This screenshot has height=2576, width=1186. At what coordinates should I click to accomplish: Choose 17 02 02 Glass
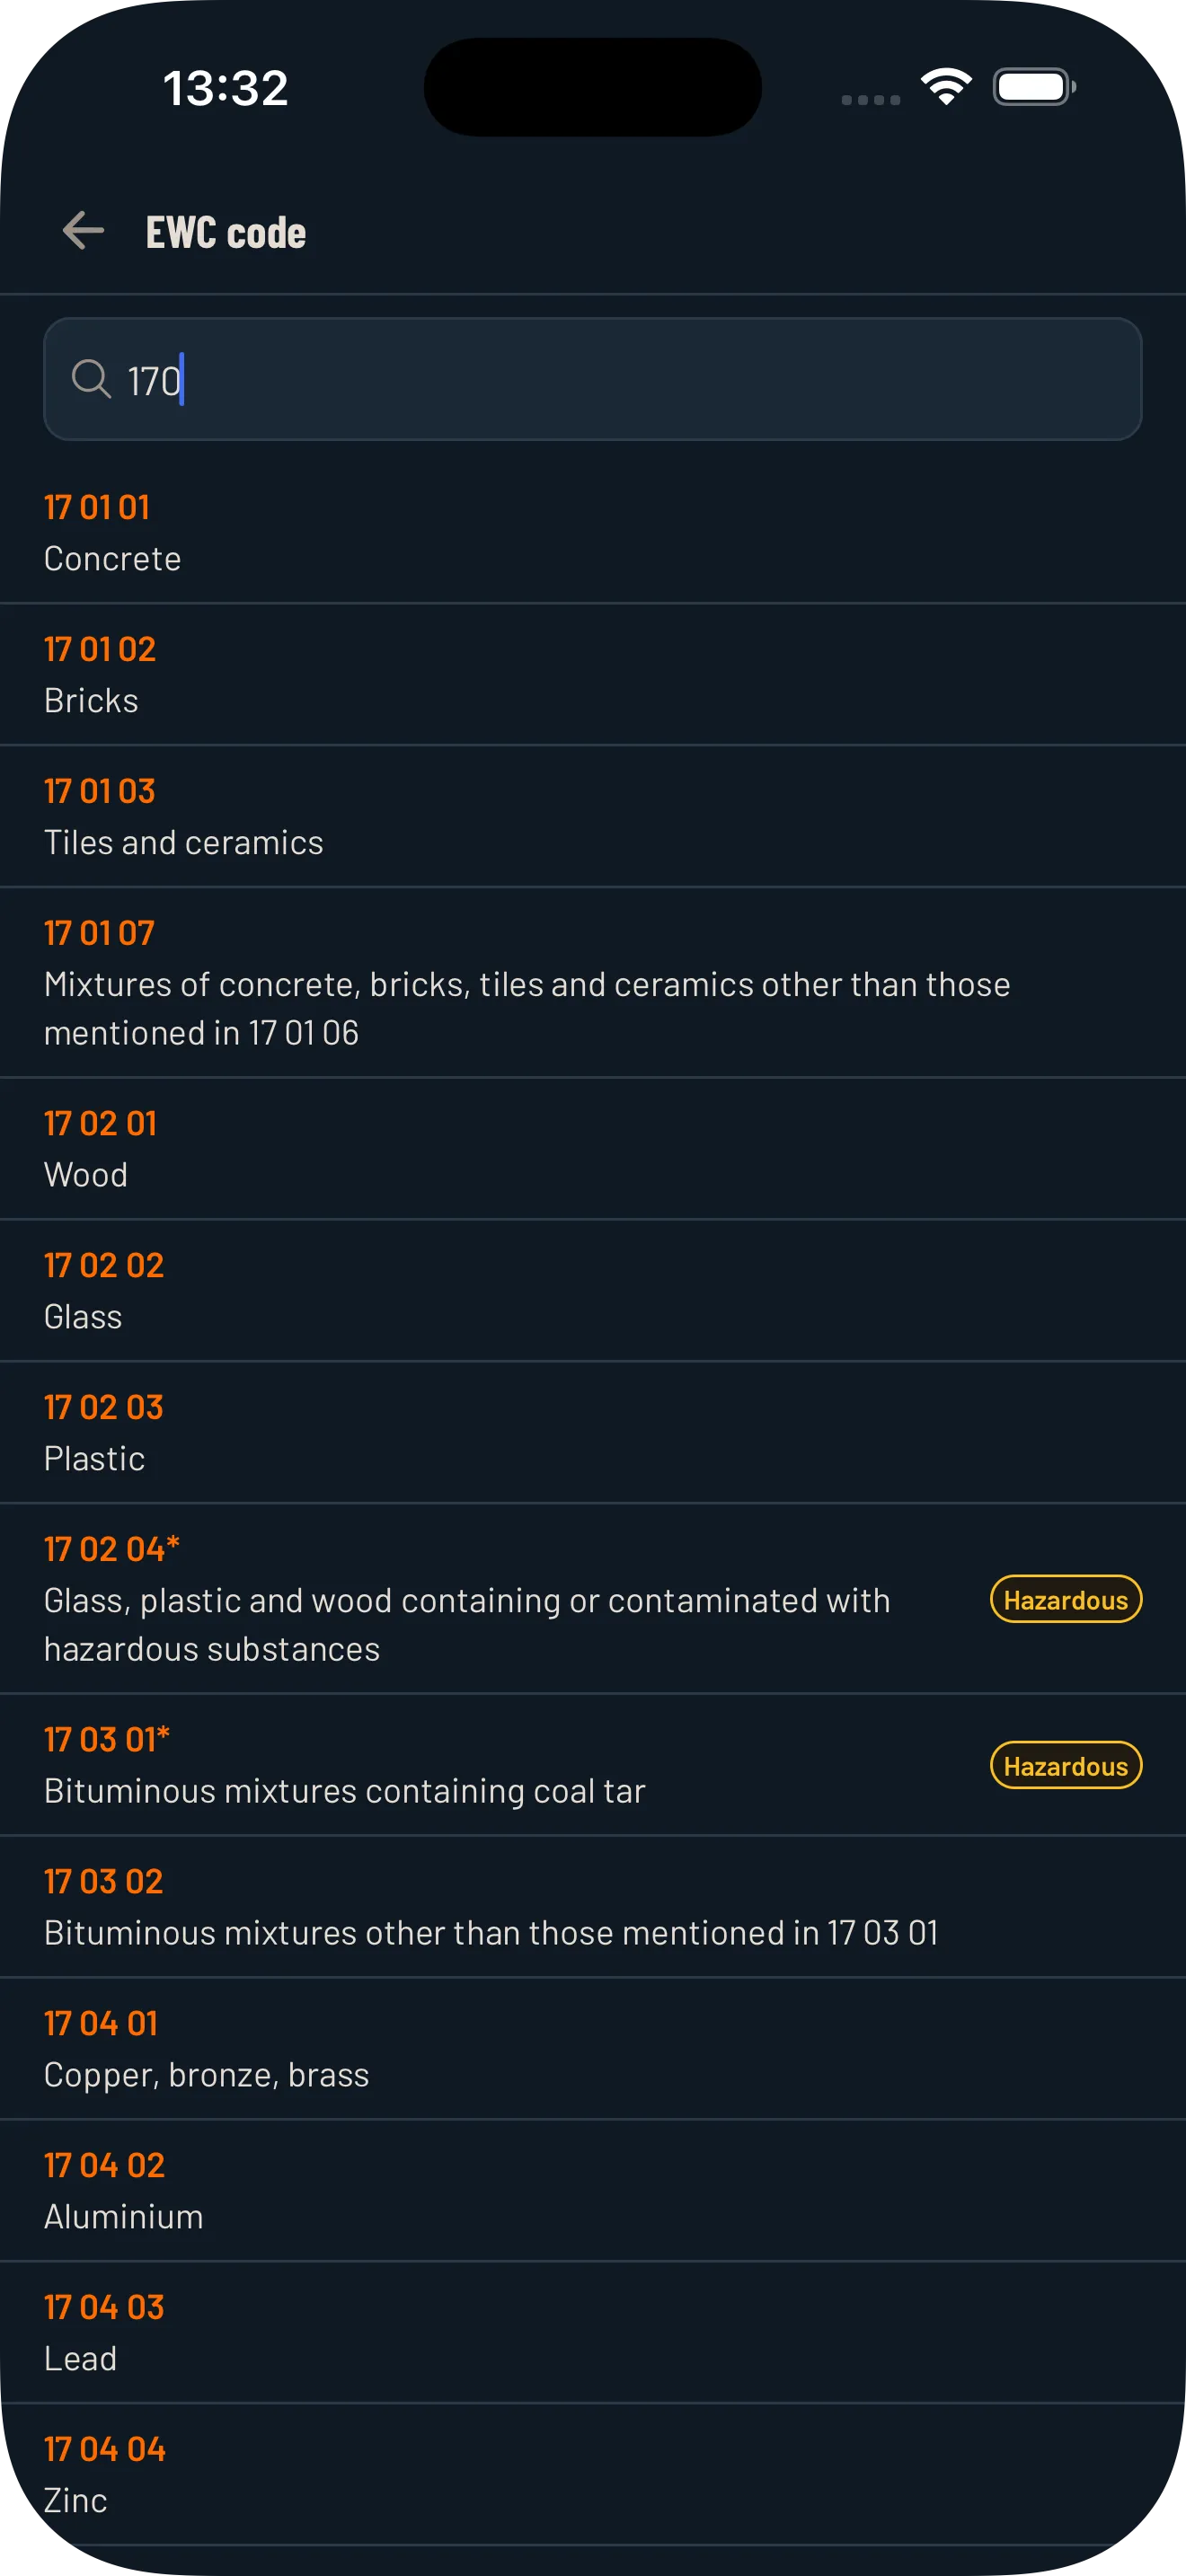[593, 1290]
